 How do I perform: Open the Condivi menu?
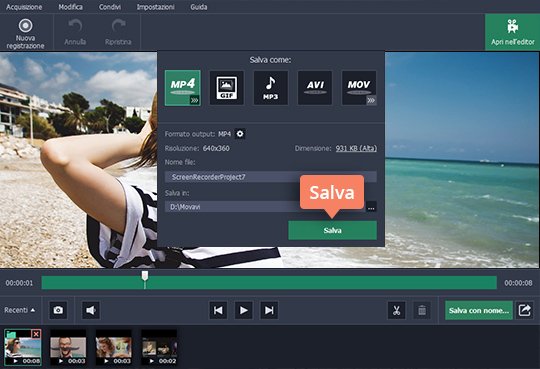click(110, 7)
